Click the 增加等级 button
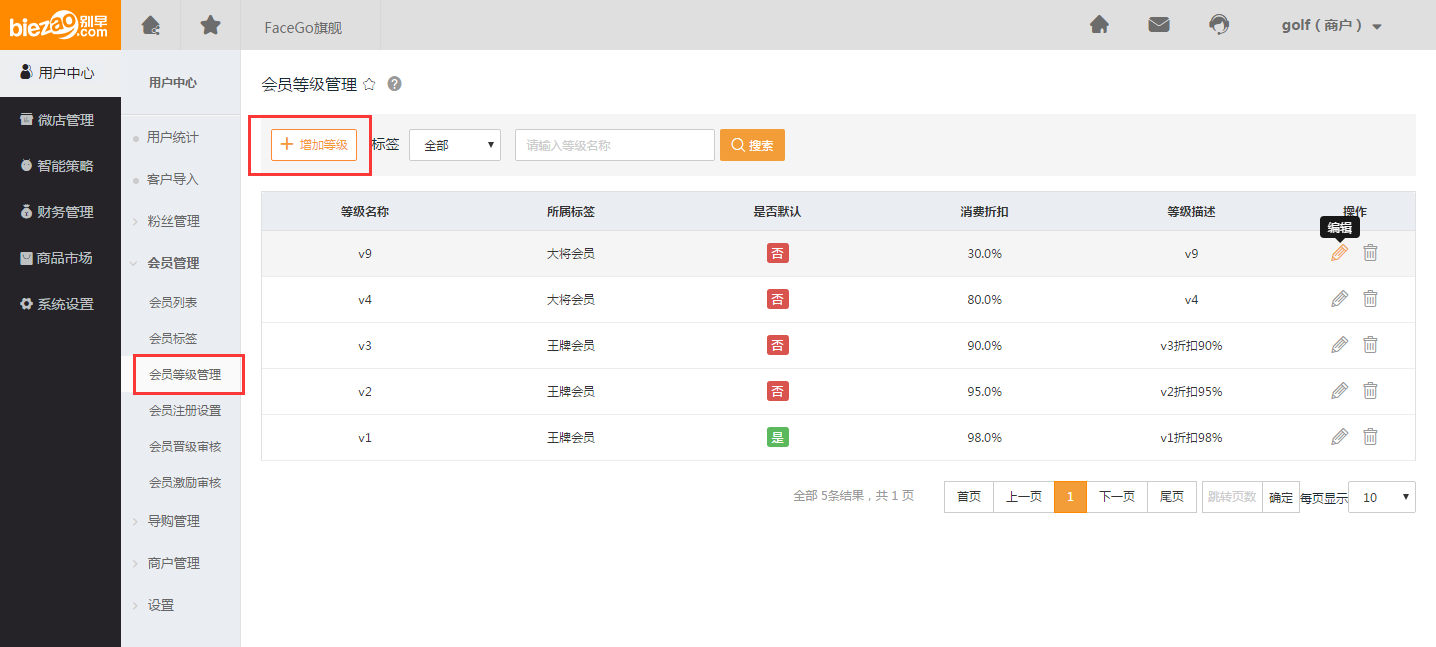Screen dimensions: 1436x647 pos(314,145)
